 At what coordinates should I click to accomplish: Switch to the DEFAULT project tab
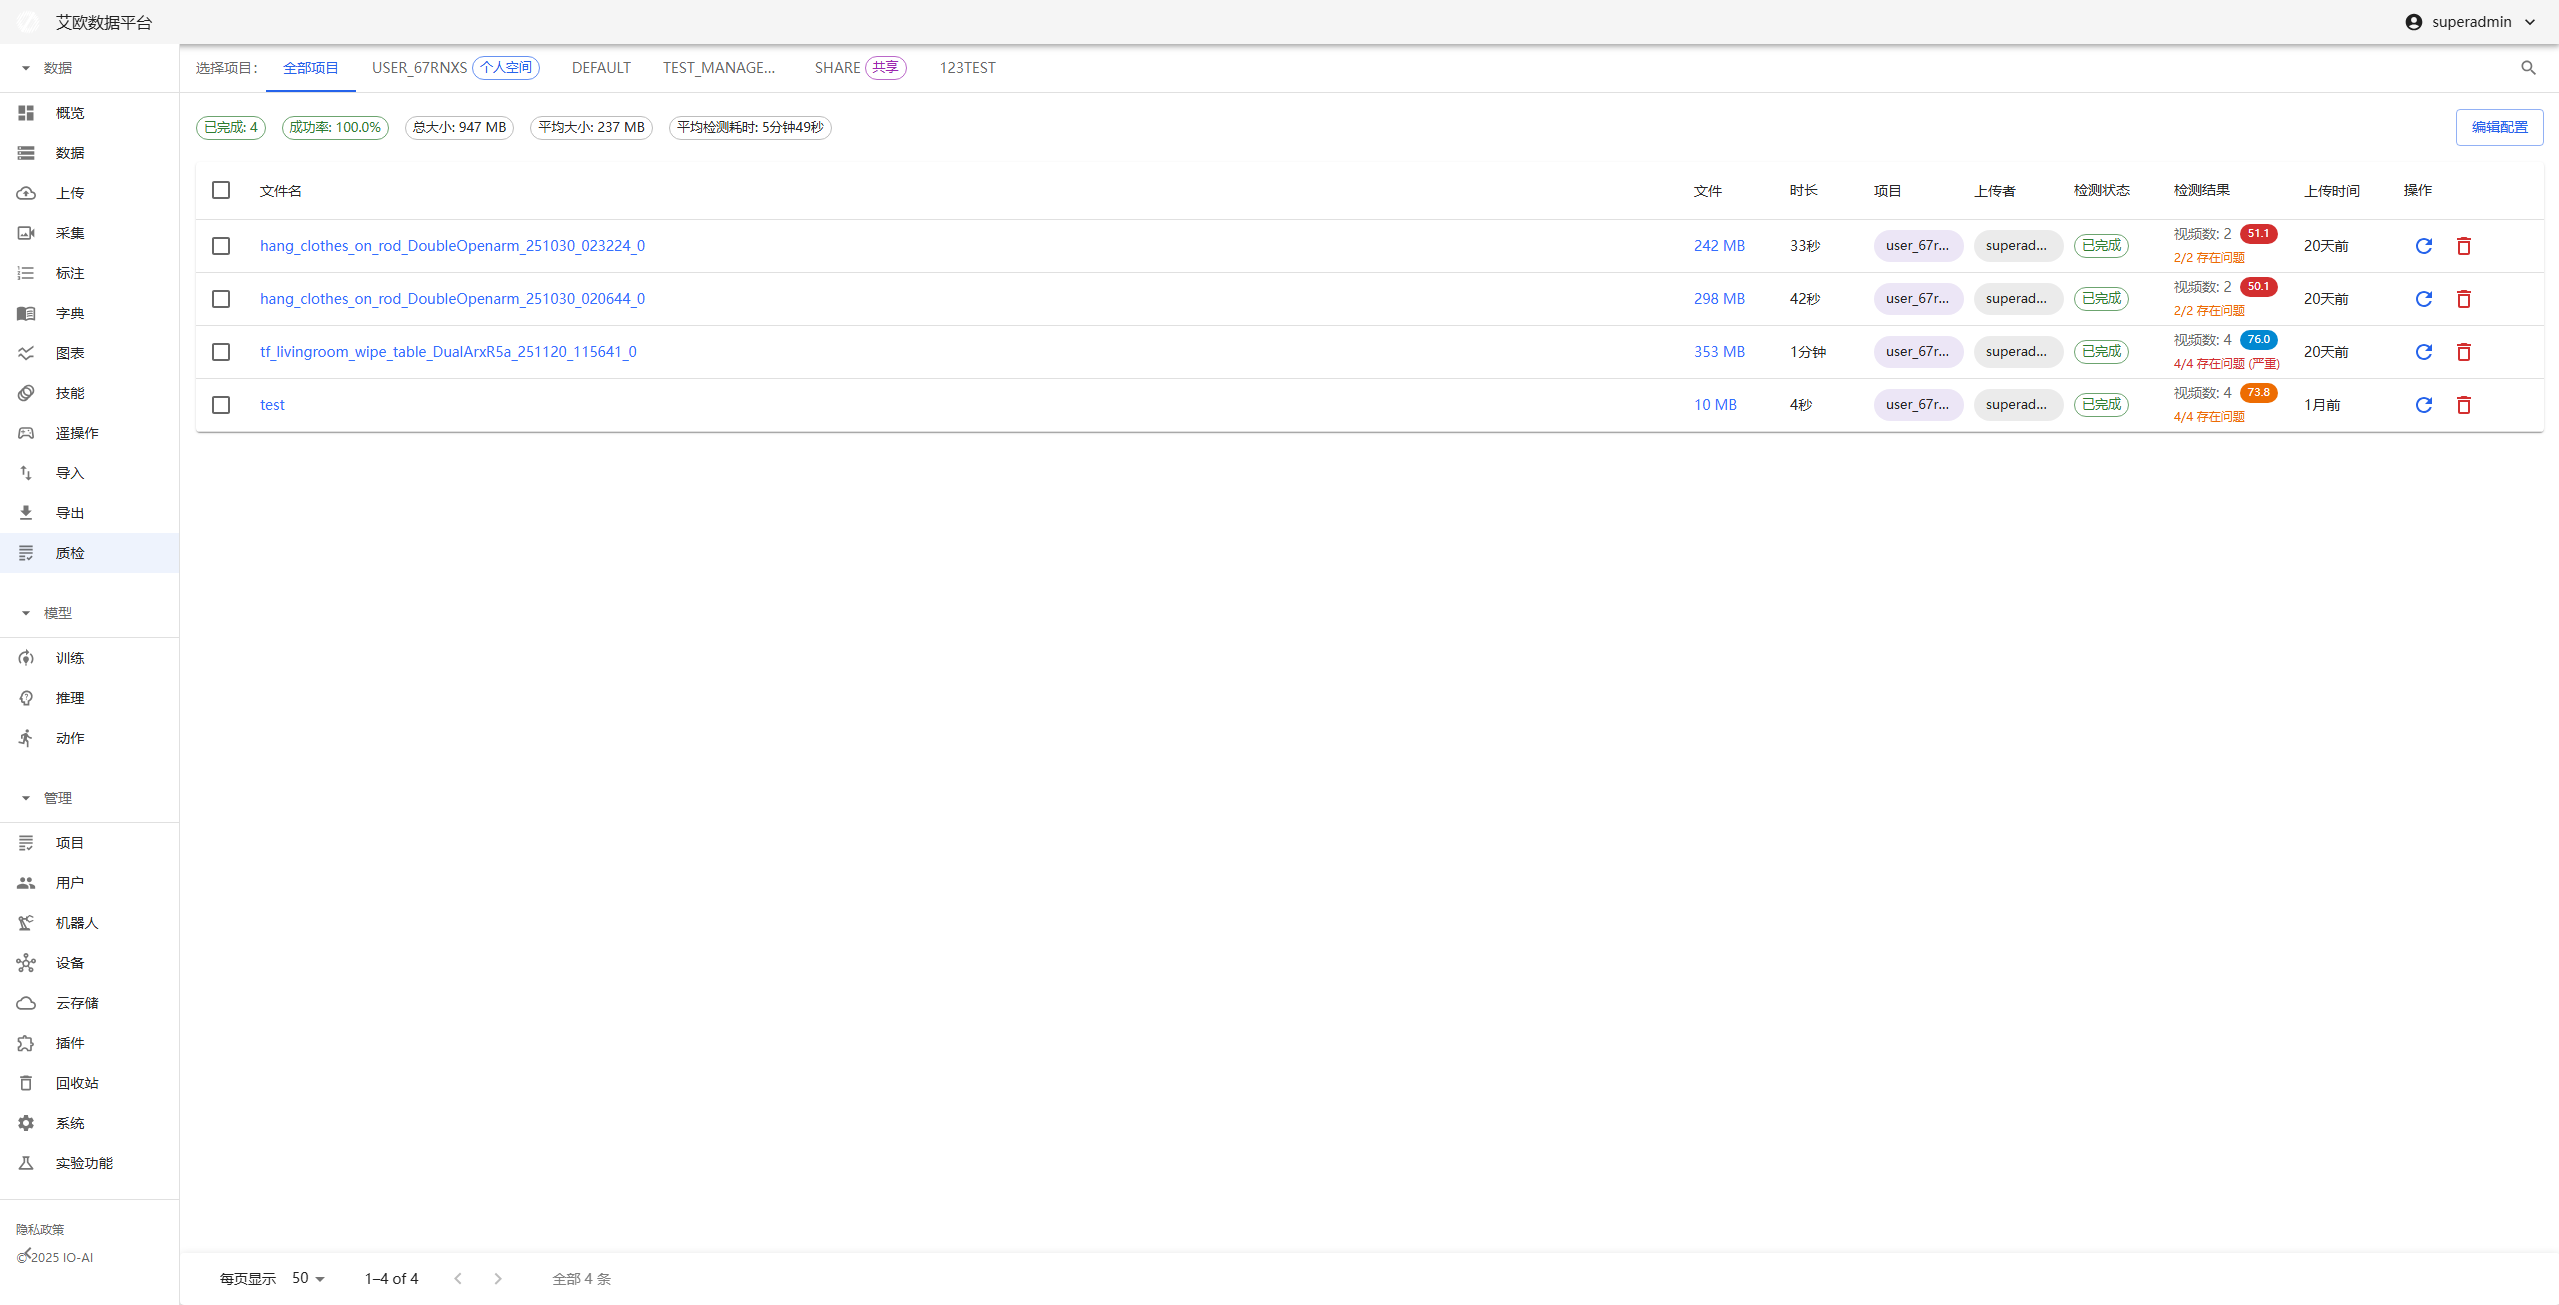(x=601, y=68)
